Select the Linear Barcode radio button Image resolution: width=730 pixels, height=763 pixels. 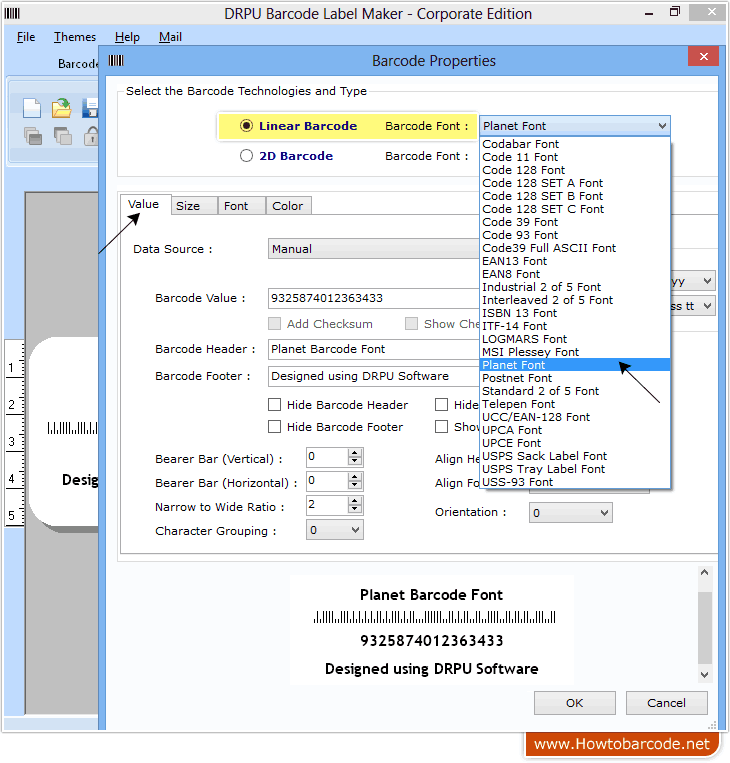coord(246,126)
